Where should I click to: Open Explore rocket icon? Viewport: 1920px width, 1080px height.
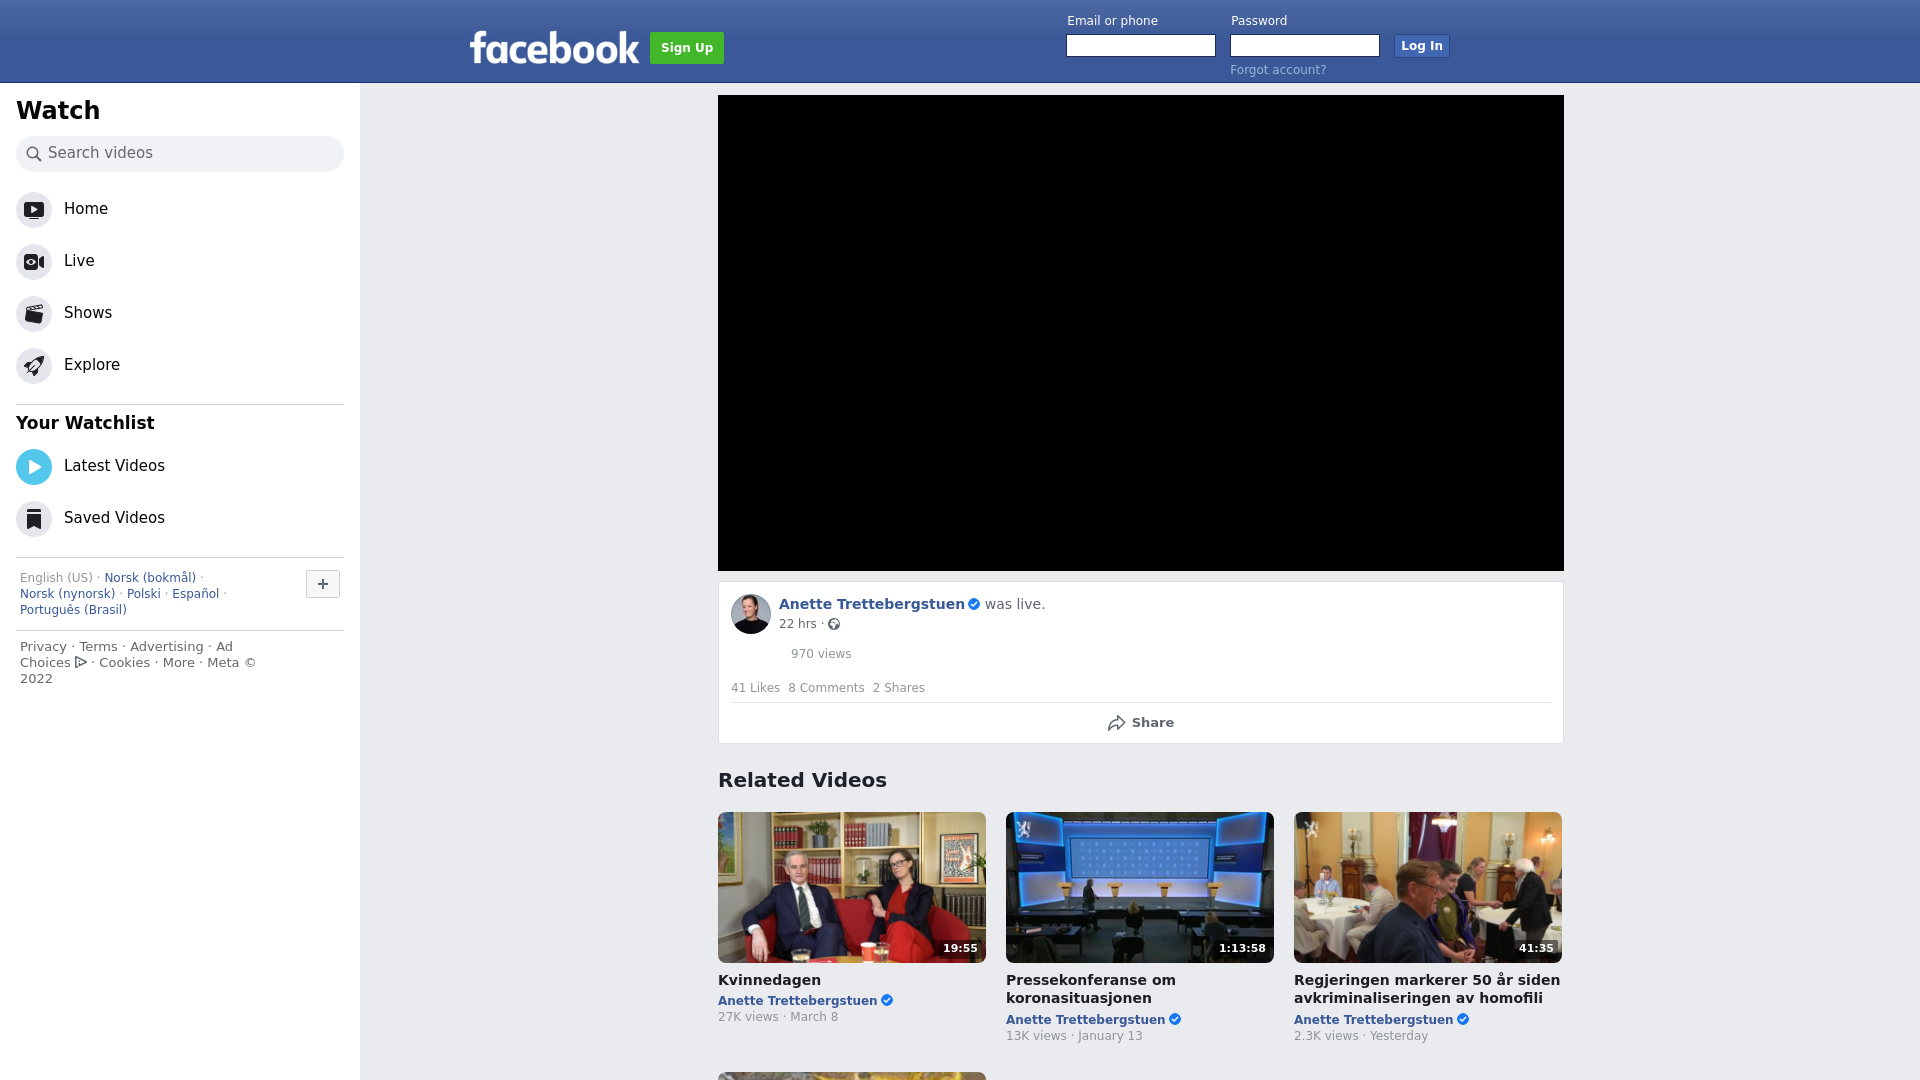click(x=34, y=366)
